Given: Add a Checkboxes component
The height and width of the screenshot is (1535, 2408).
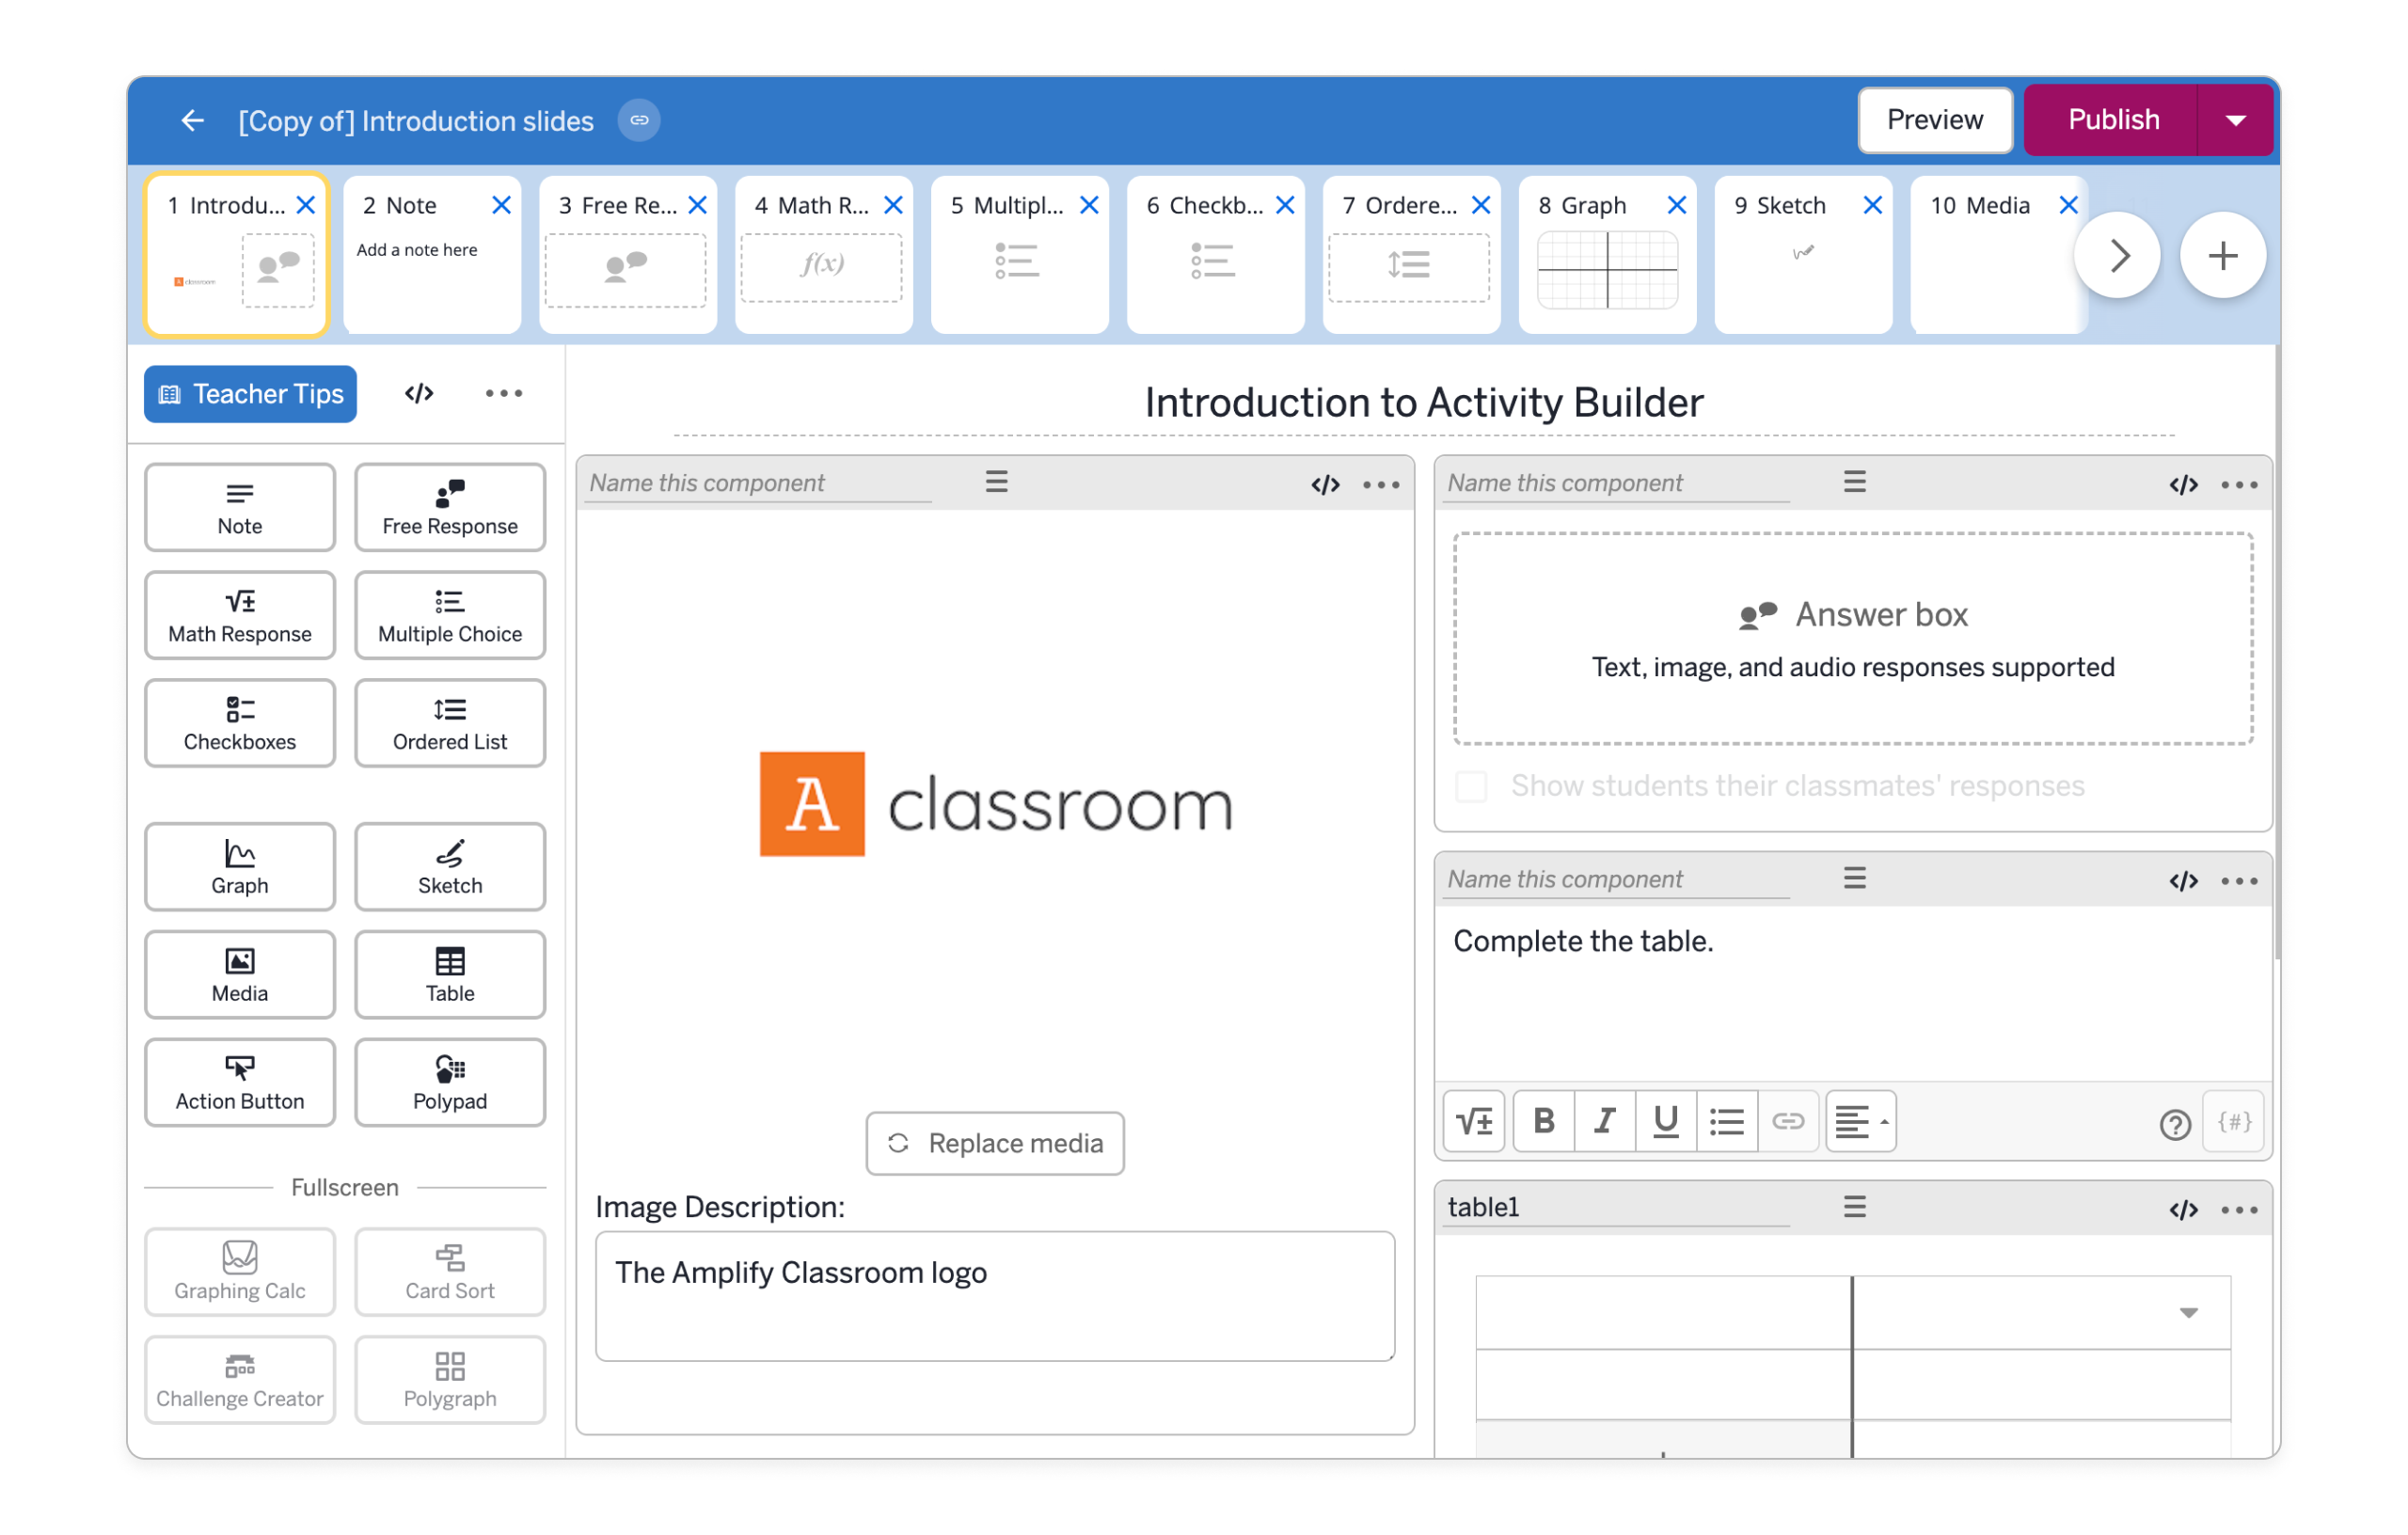Looking at the screenshot, I should click(240, 724).
